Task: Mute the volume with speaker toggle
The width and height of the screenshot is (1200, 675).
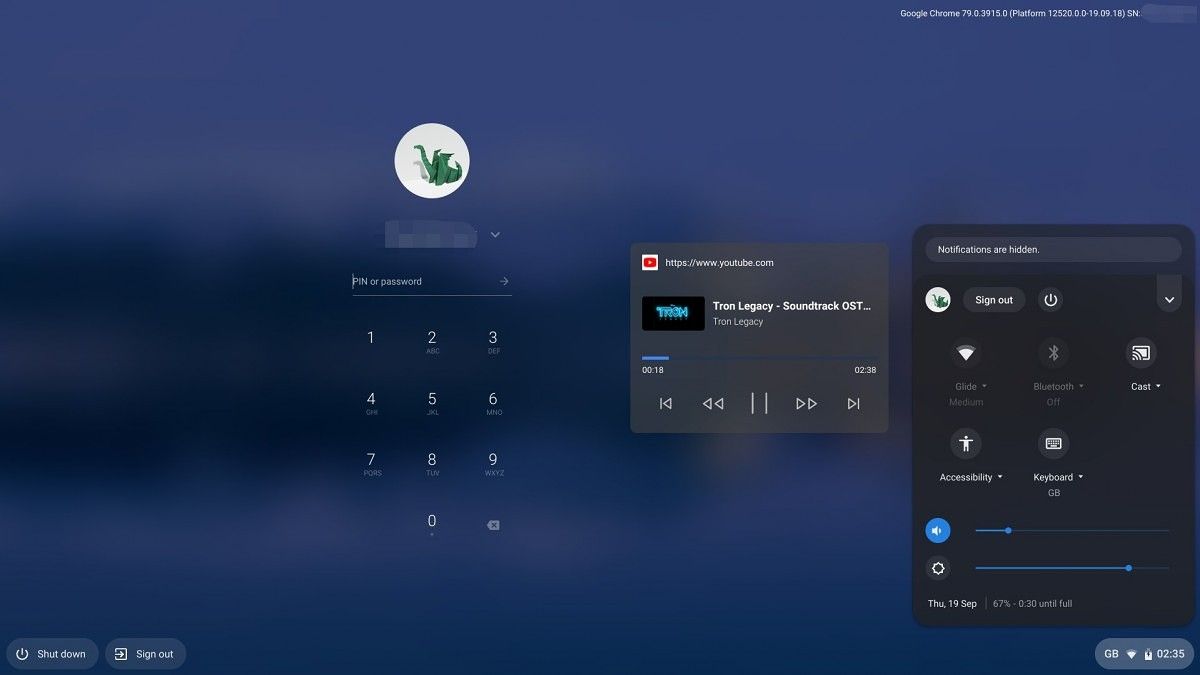Action: coord(938,530)
